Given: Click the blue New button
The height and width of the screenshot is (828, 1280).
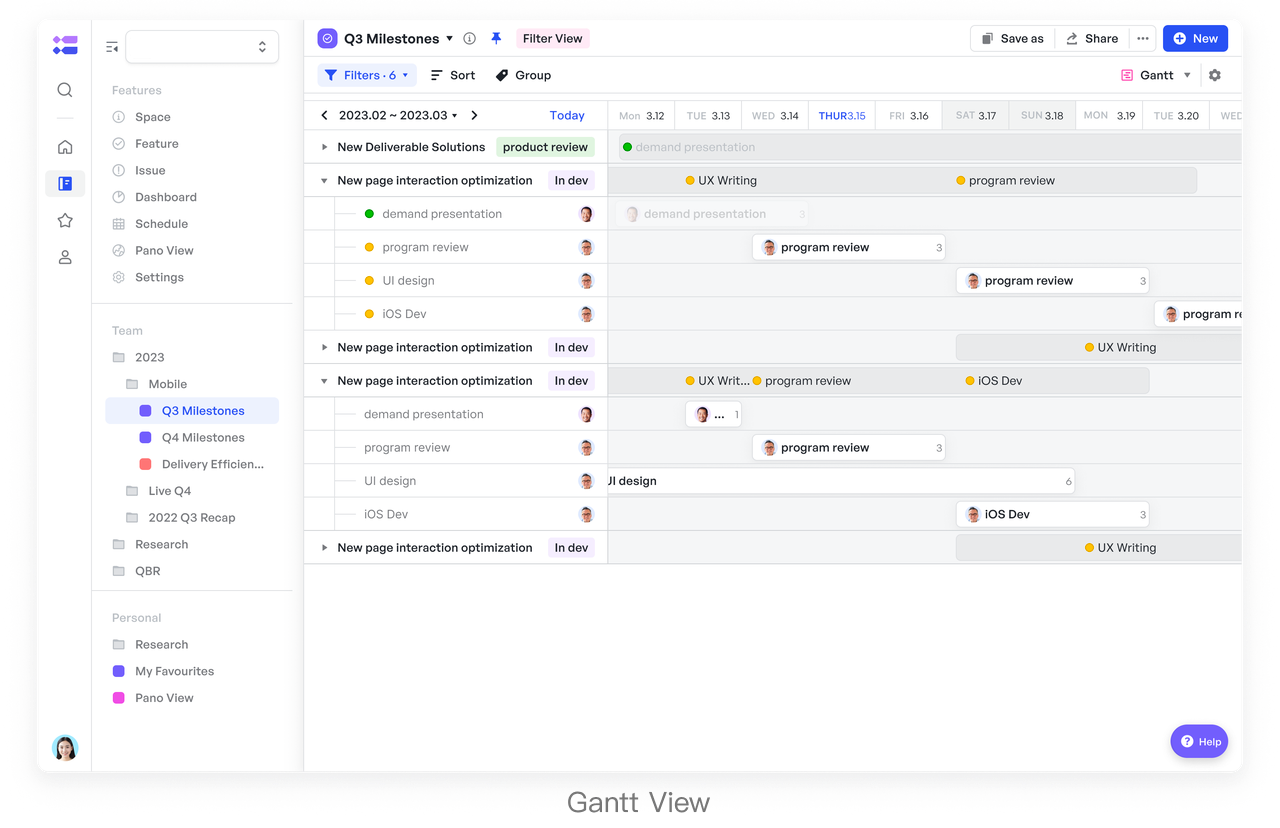Looking at the screenshot, I should (x=1195, y=38).
